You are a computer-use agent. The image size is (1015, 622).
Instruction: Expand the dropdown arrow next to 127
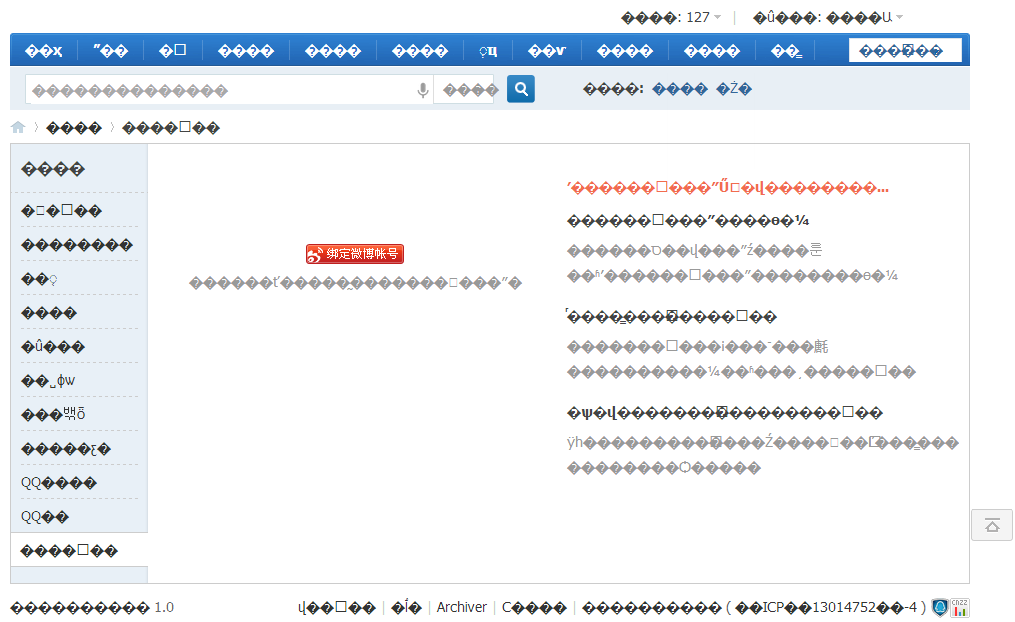(x=717, y=17)
